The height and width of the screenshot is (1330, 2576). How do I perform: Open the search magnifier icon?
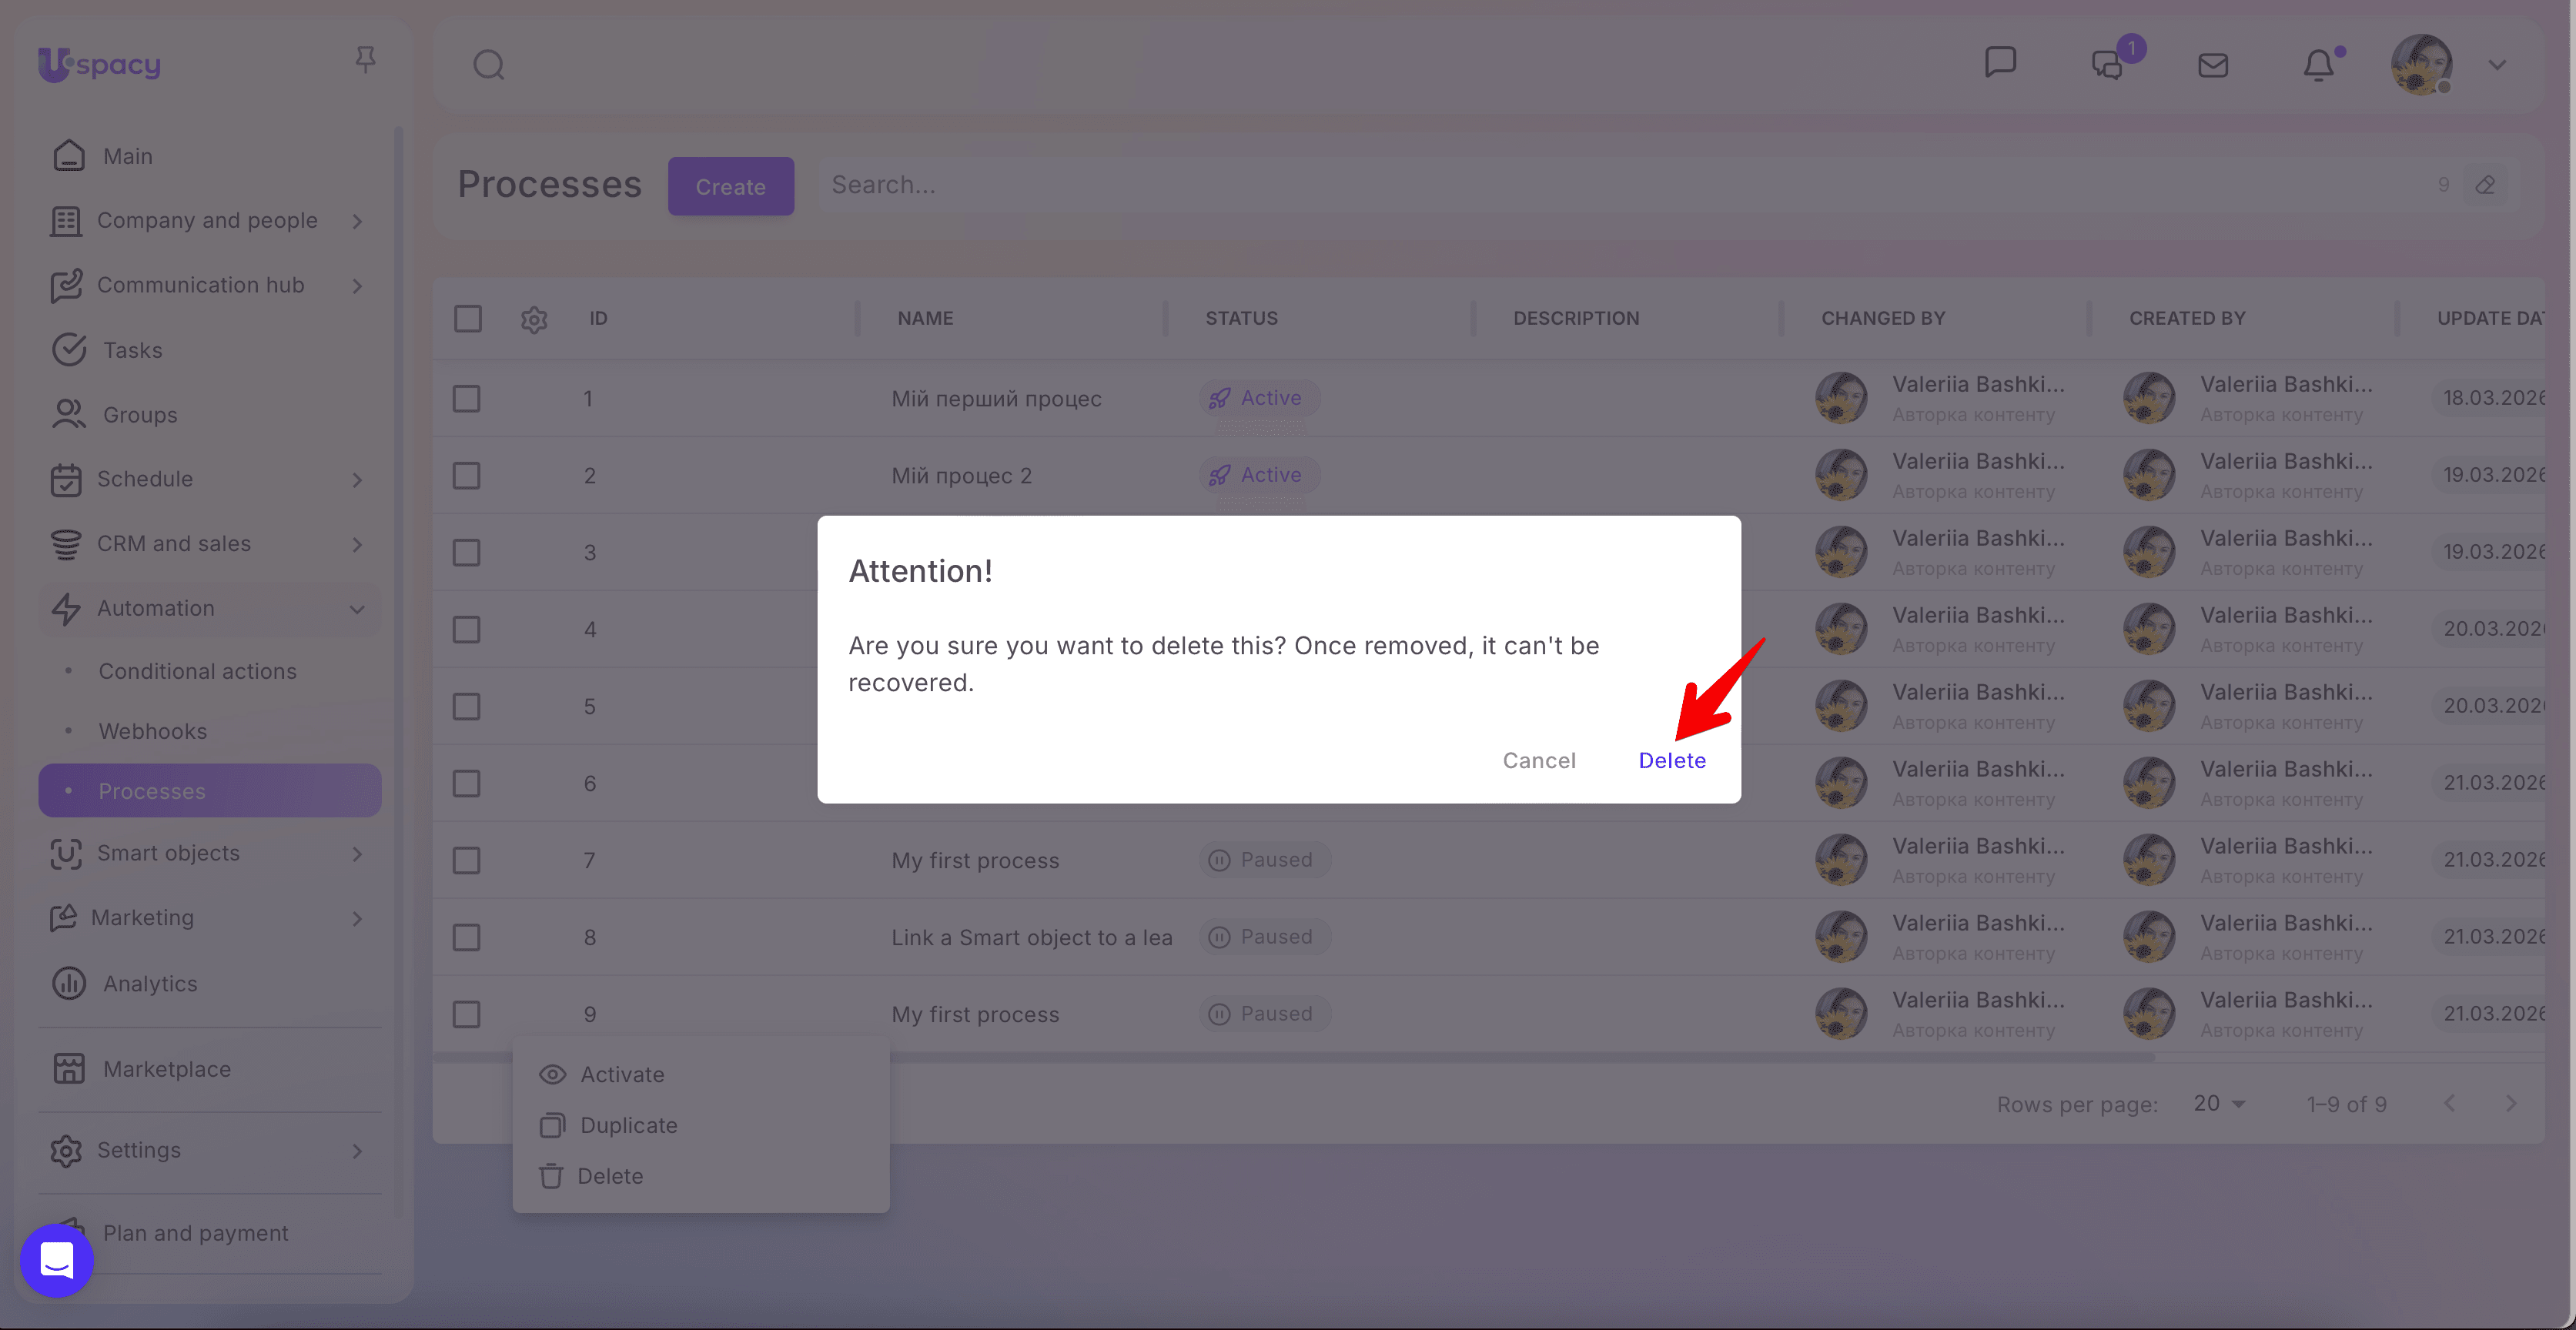click(488, 65)
